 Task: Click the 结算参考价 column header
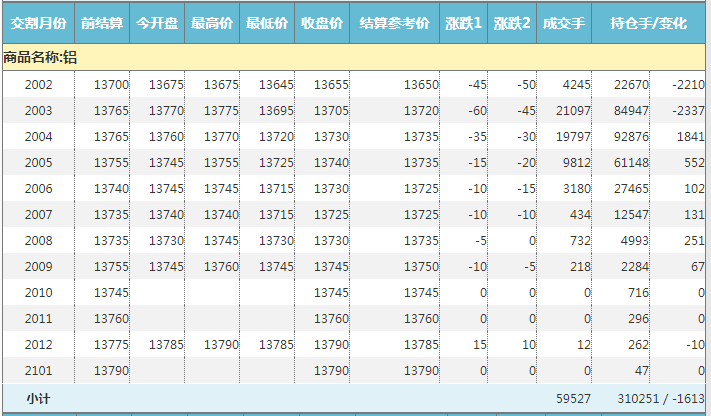(x=394, y=22)
